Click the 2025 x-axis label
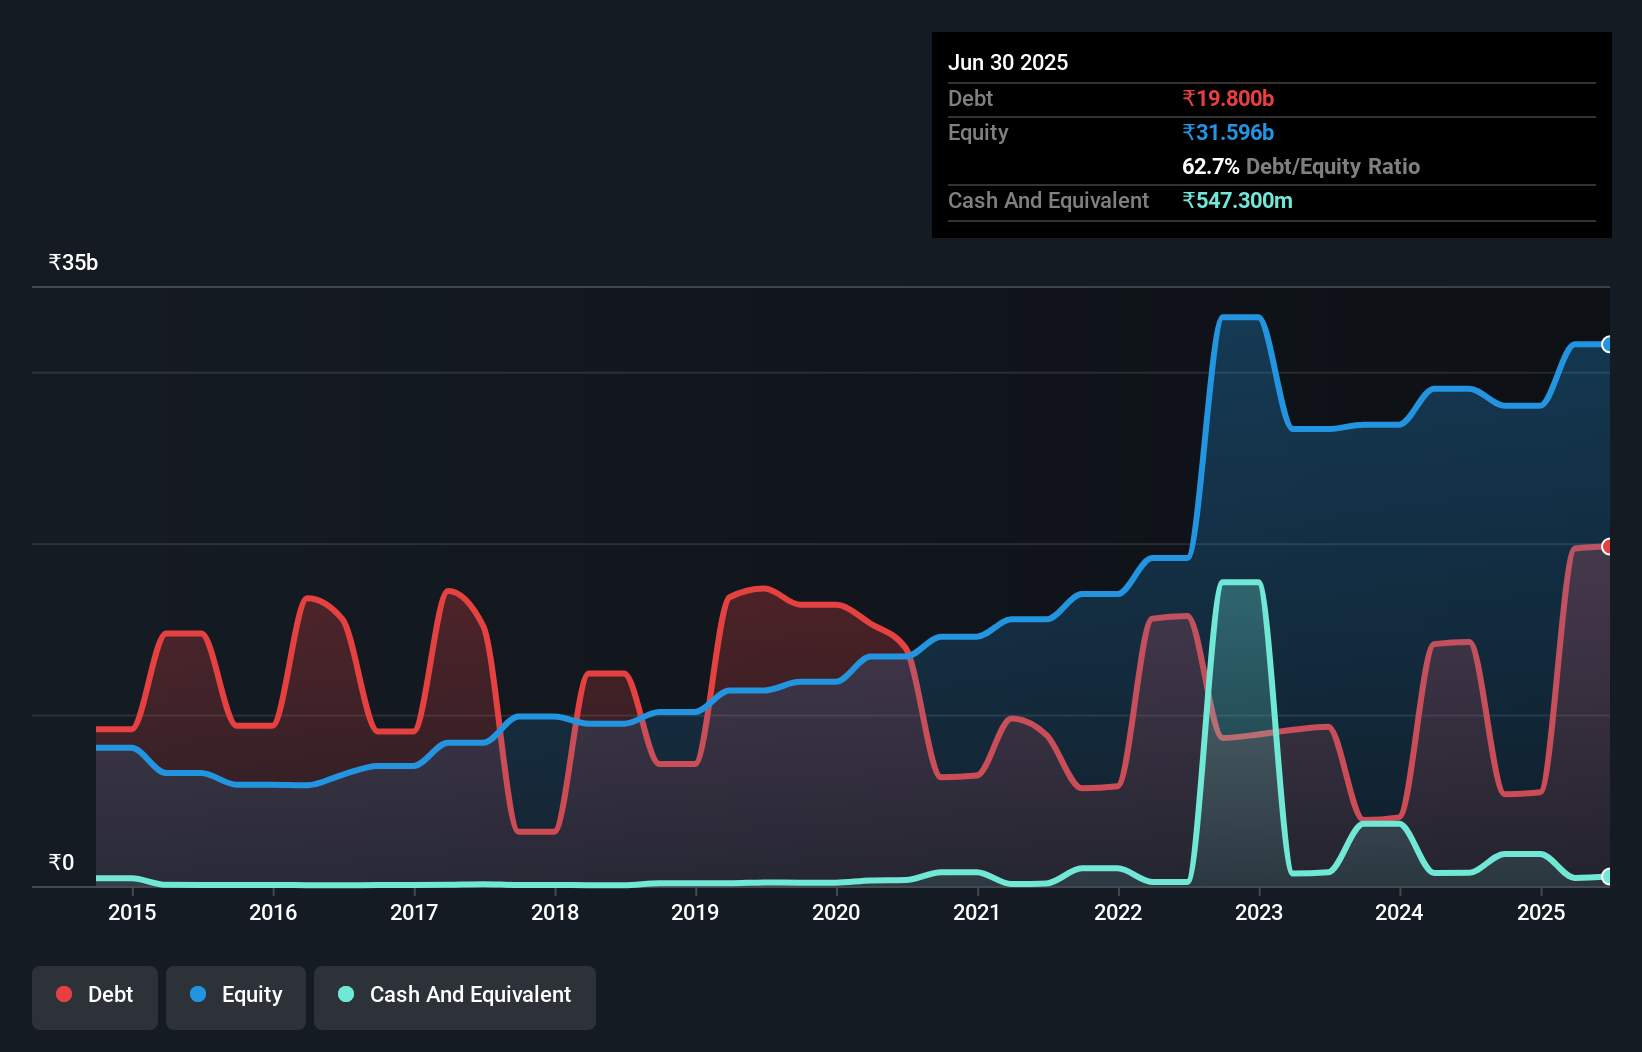1642x1052 pixels. pos(1540,912)
